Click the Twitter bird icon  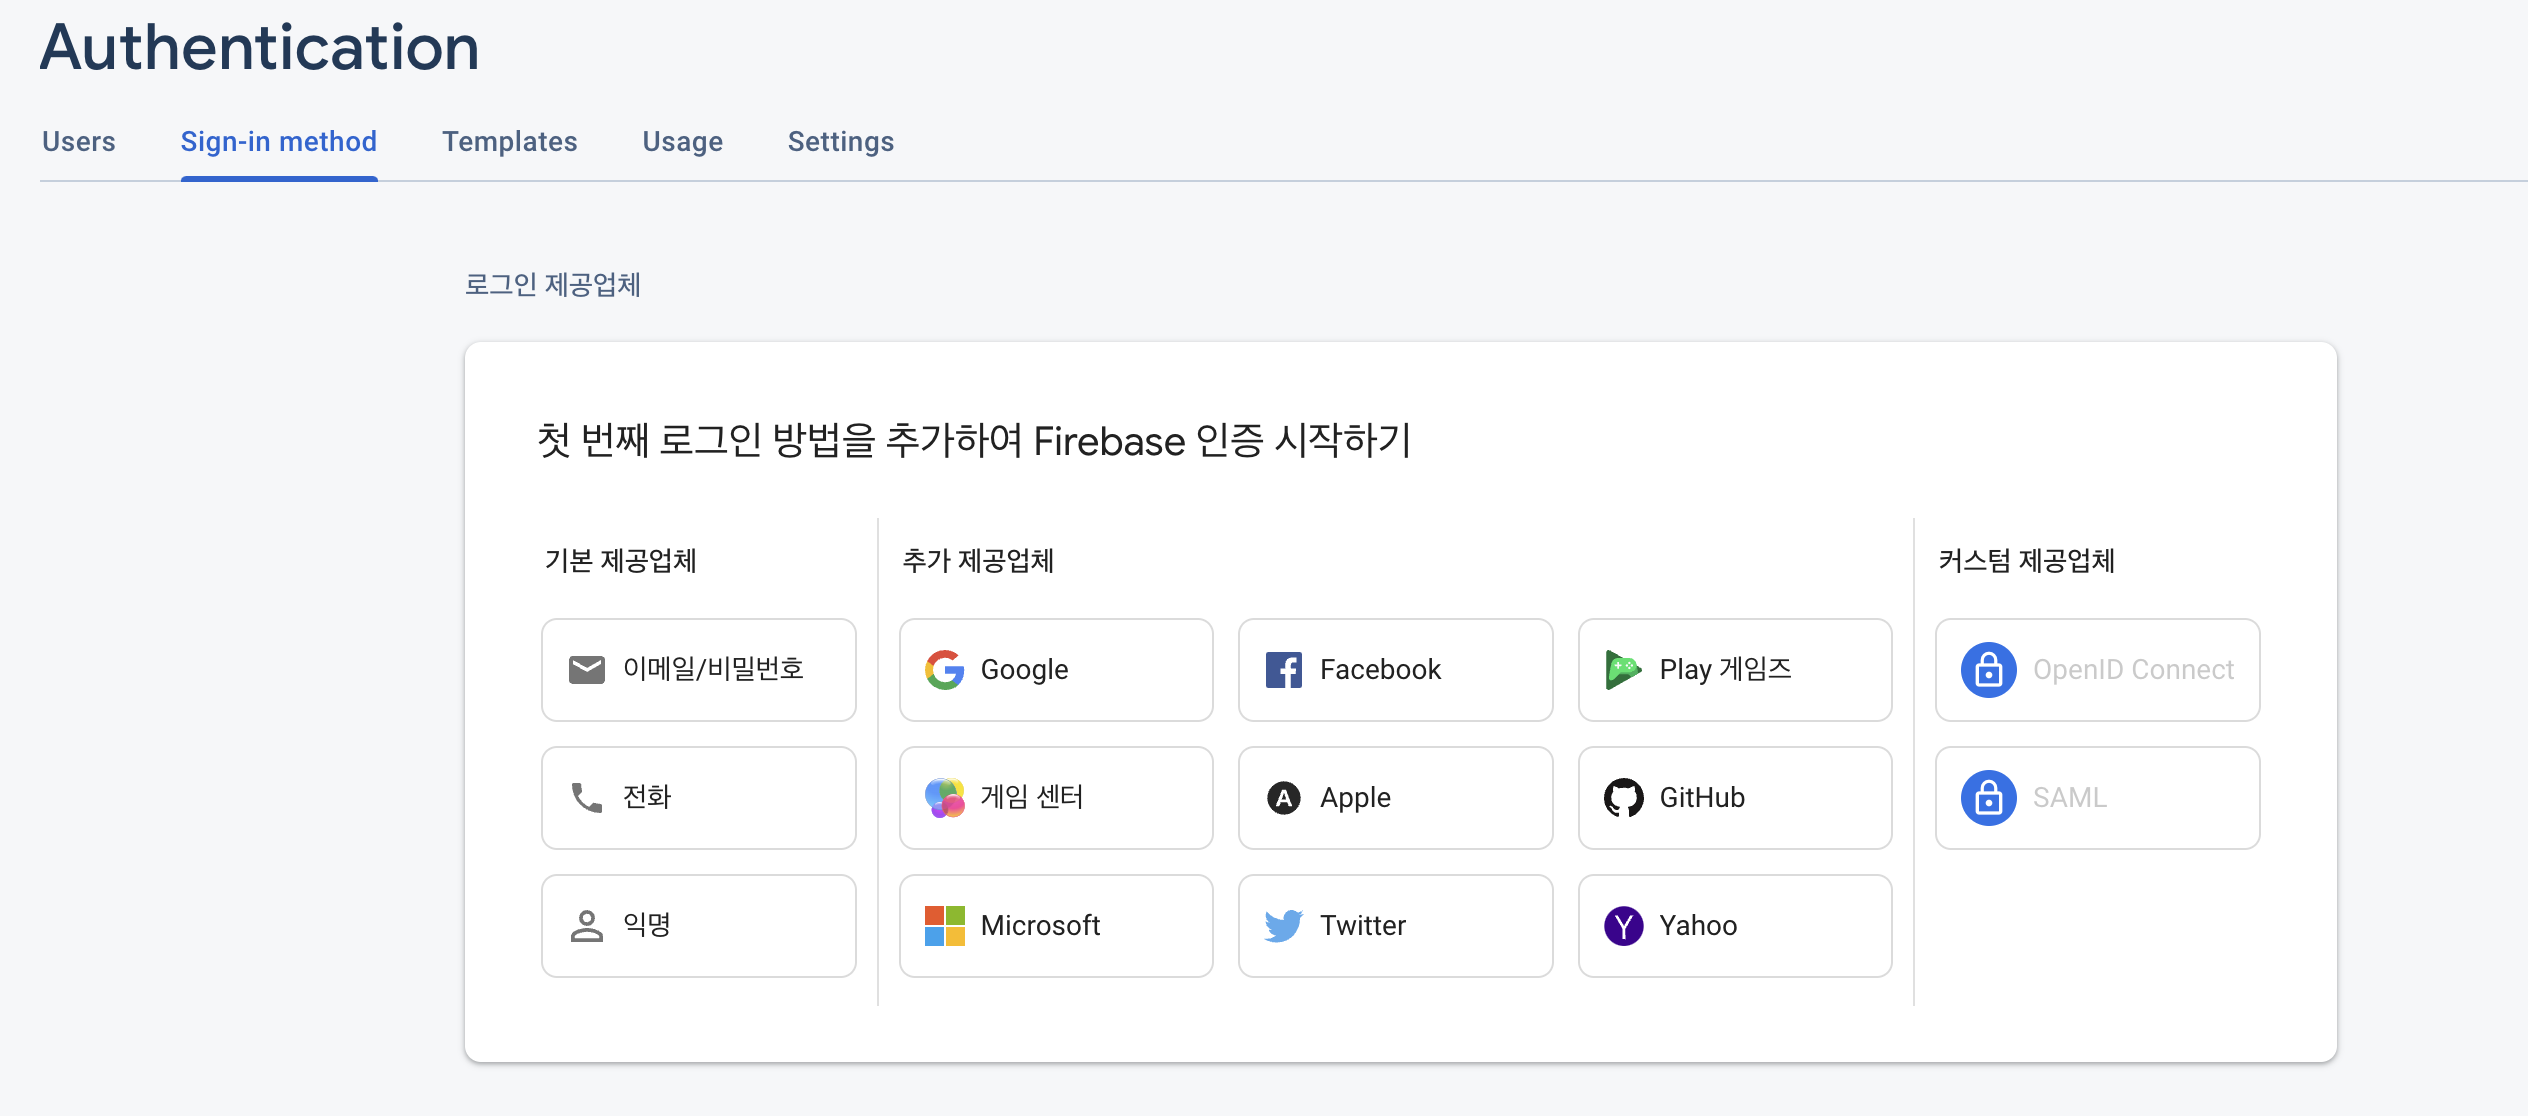click(x=1284, y=926)
